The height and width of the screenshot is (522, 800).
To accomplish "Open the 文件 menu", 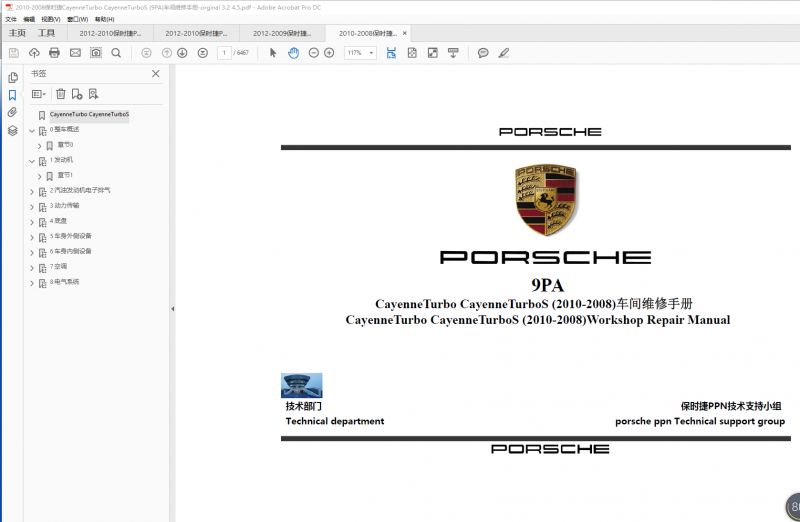I will coord(11,19).
